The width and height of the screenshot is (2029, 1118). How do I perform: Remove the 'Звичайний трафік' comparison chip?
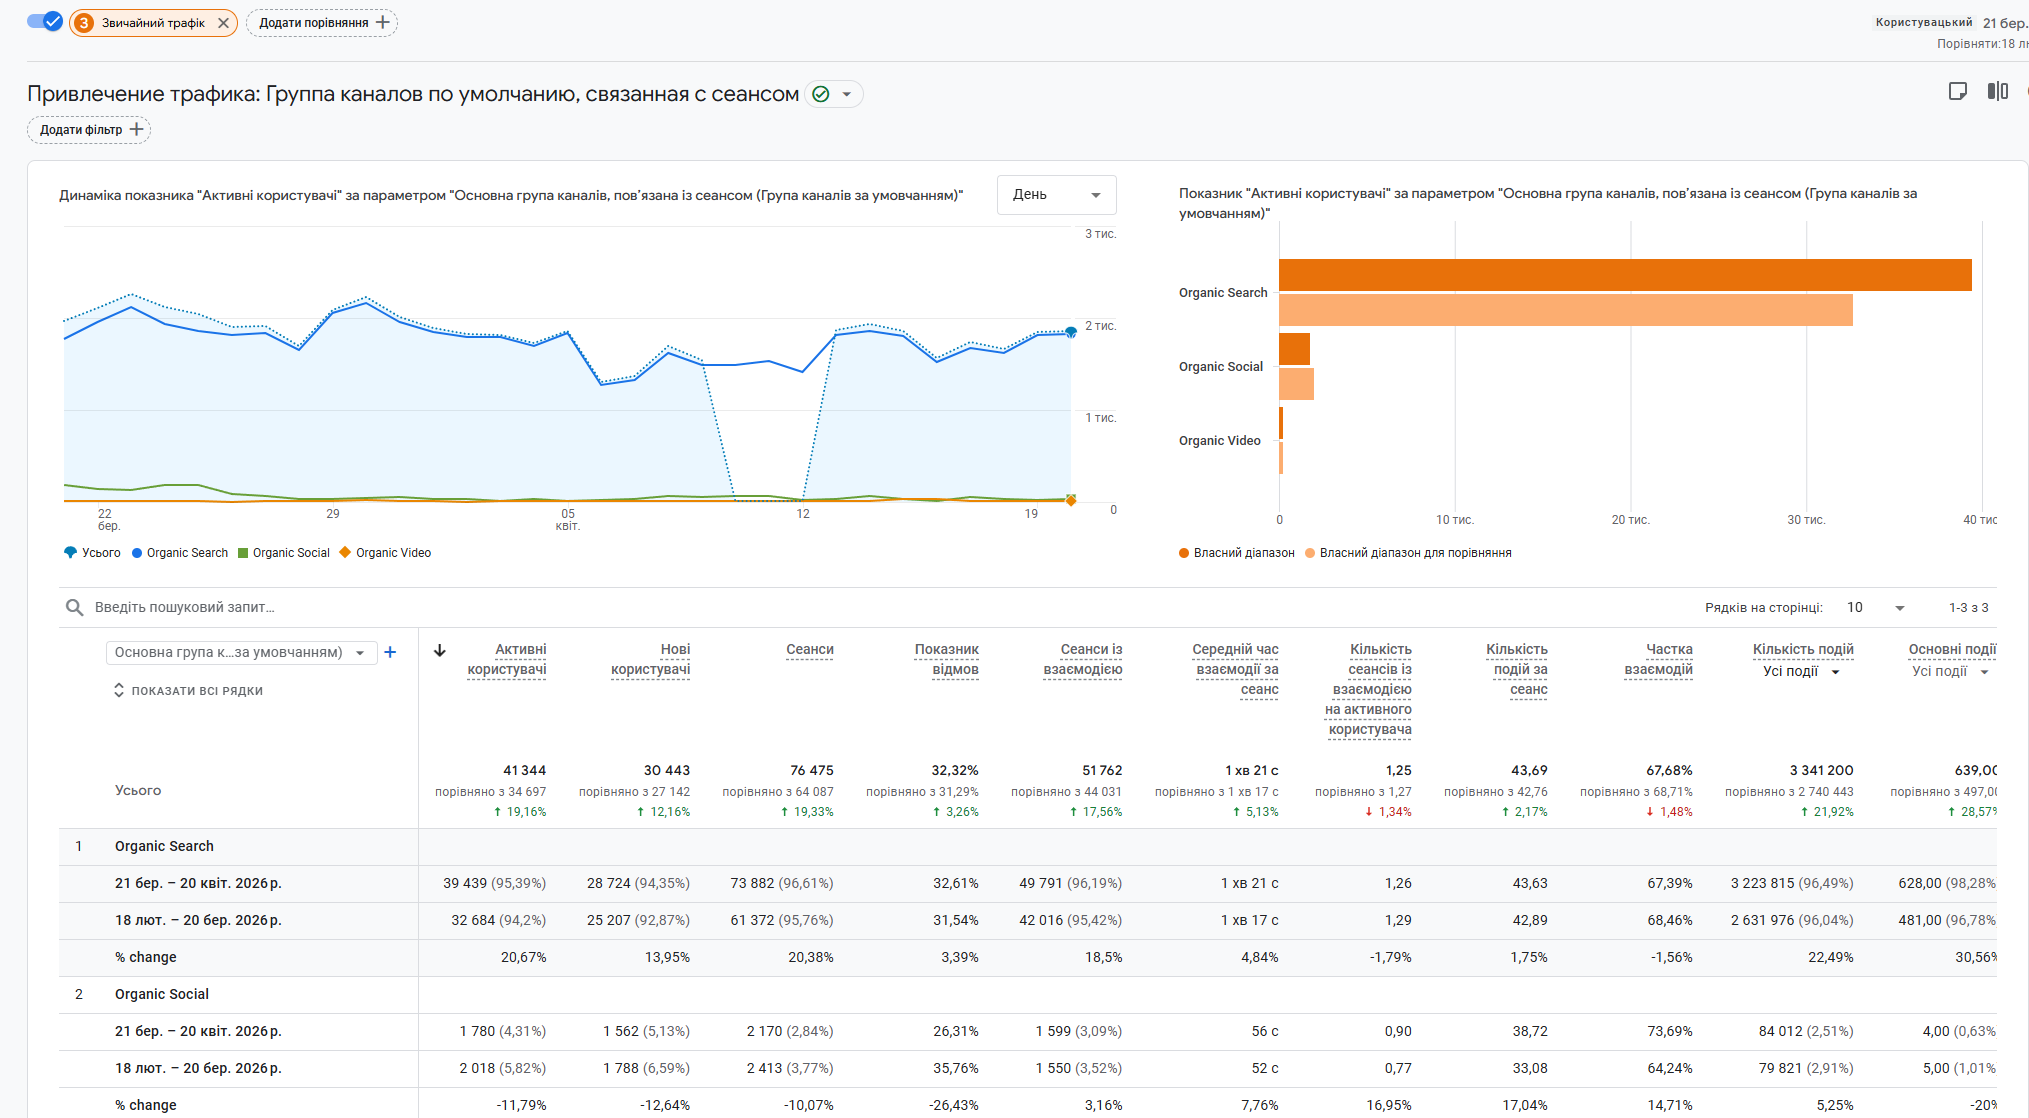click(223, 23)
